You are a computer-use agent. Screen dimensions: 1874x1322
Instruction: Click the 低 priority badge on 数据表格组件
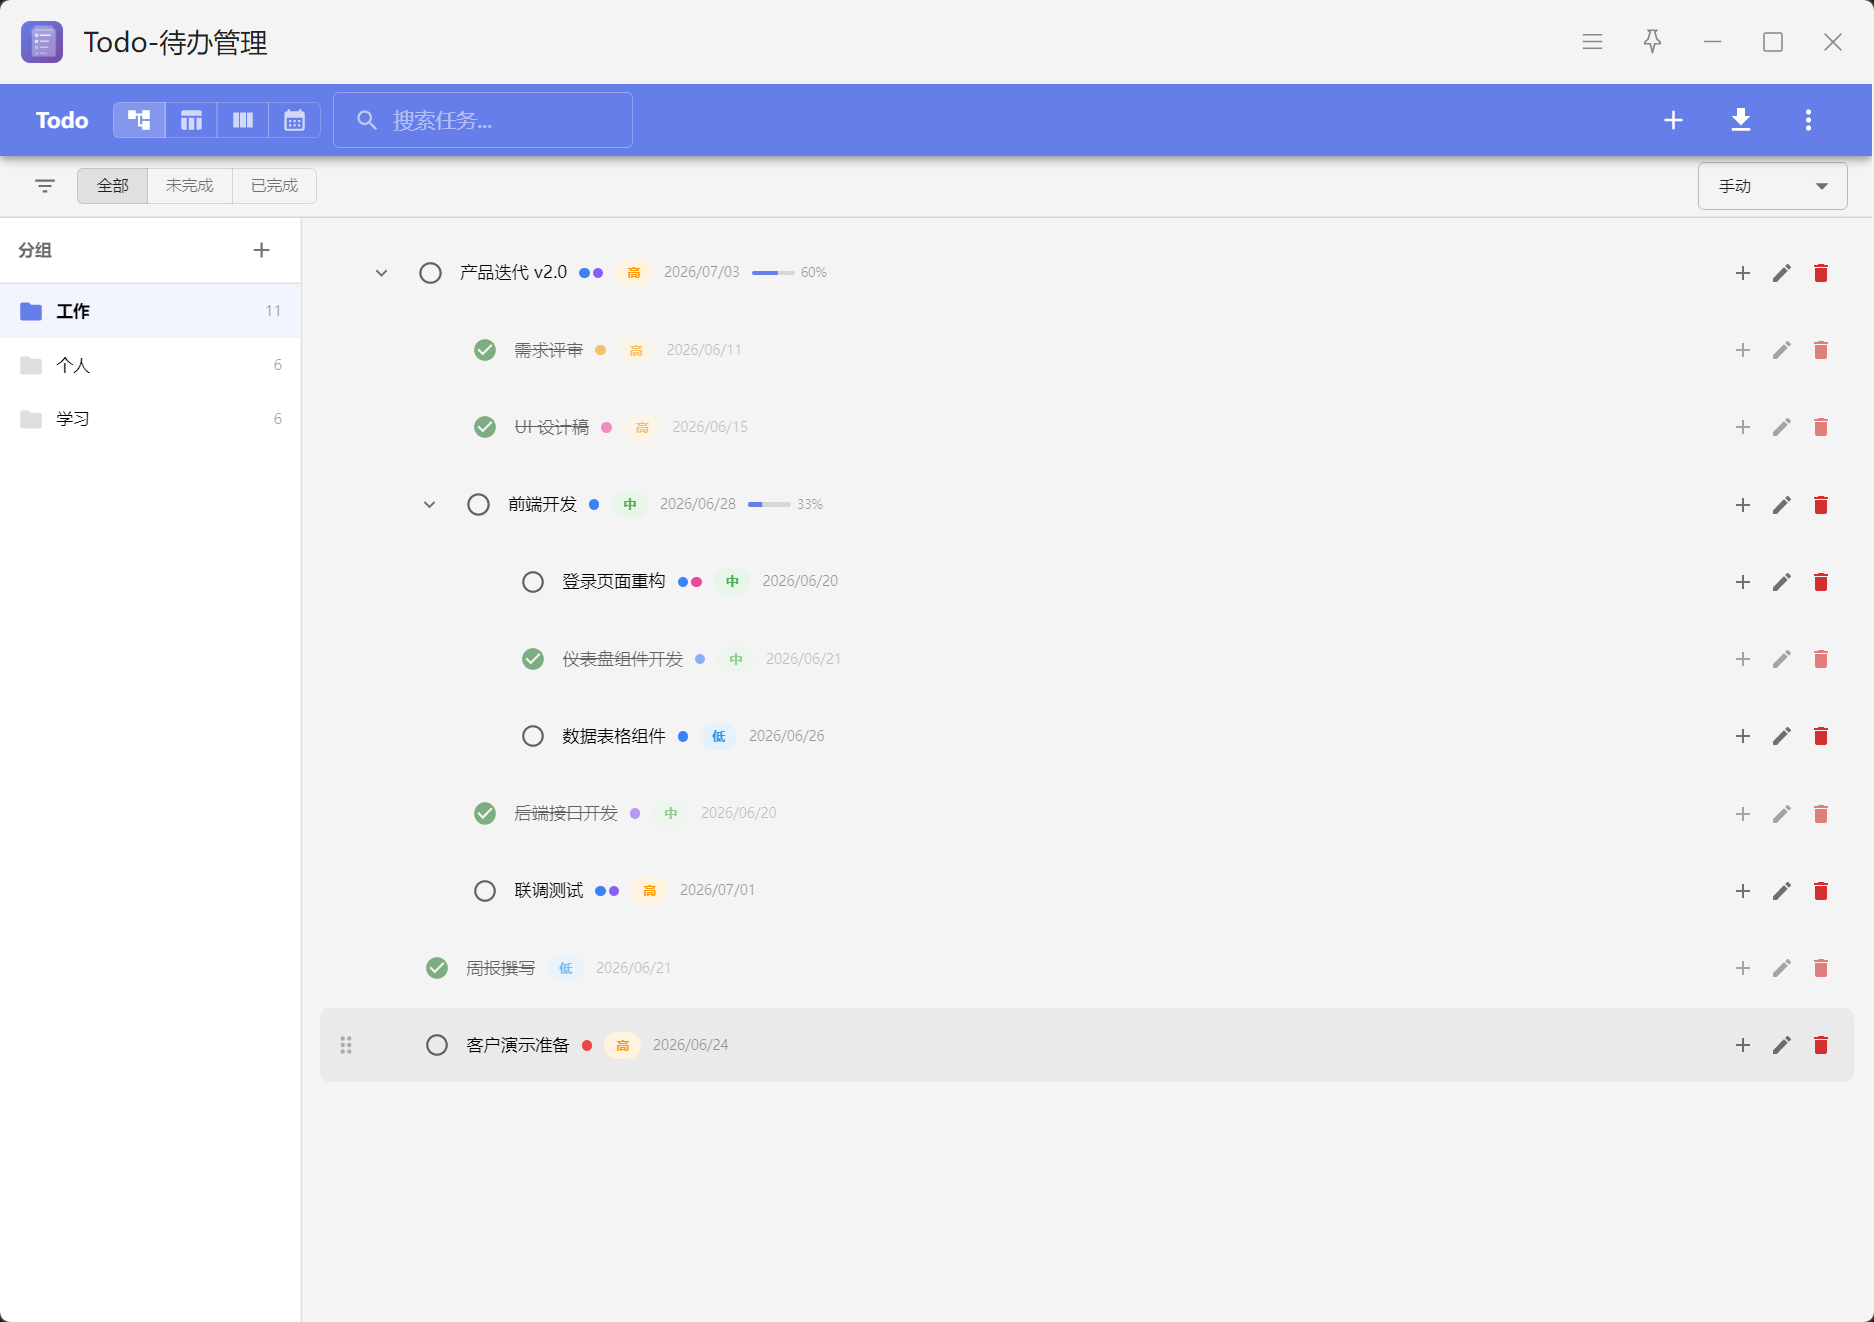click(x=719, y=736)
